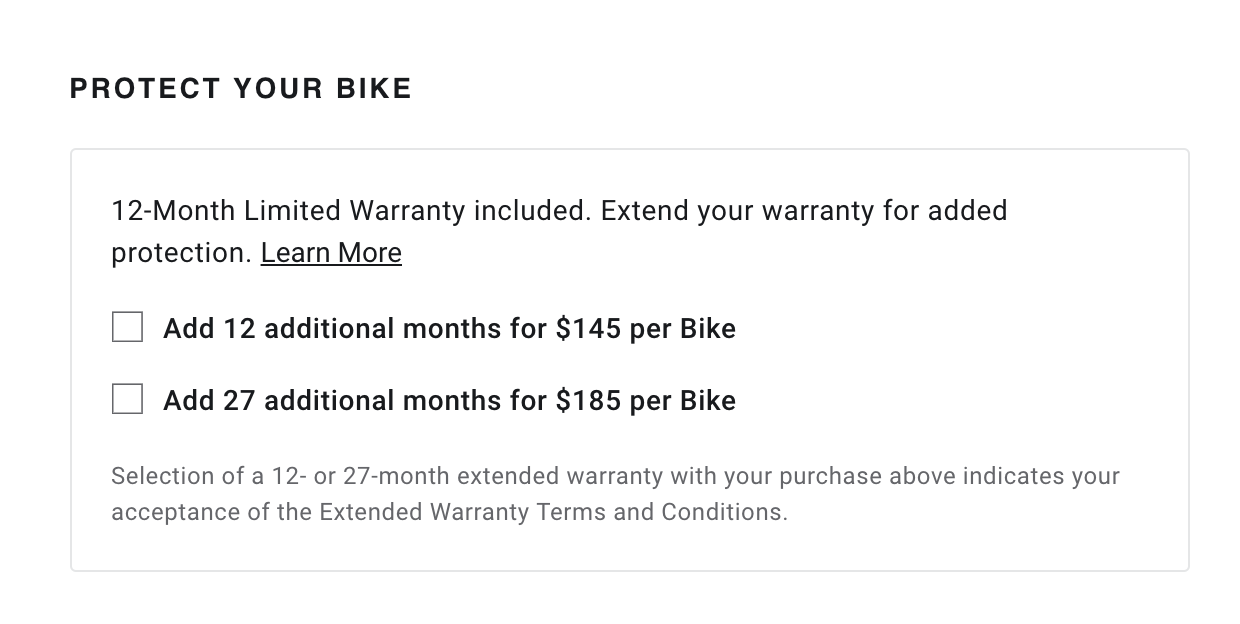
Task: Click the "Add 12 additional months" label text
Action: pyautogui.click(x=300, y=328)
